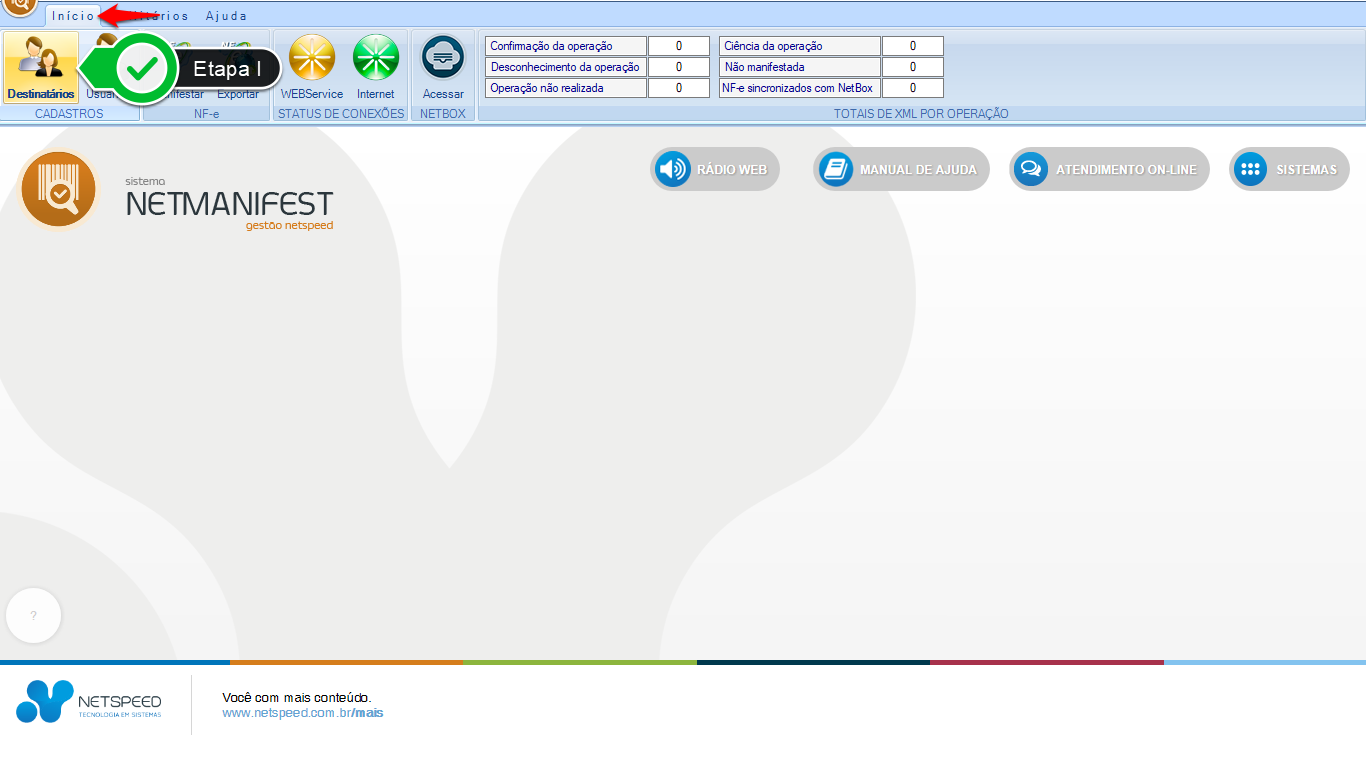Image resolution: width=1368 pixels, height=768 pixels.
Task: Select 'NF-e sincronizados com NetBox' label
Action: point(800,88)
